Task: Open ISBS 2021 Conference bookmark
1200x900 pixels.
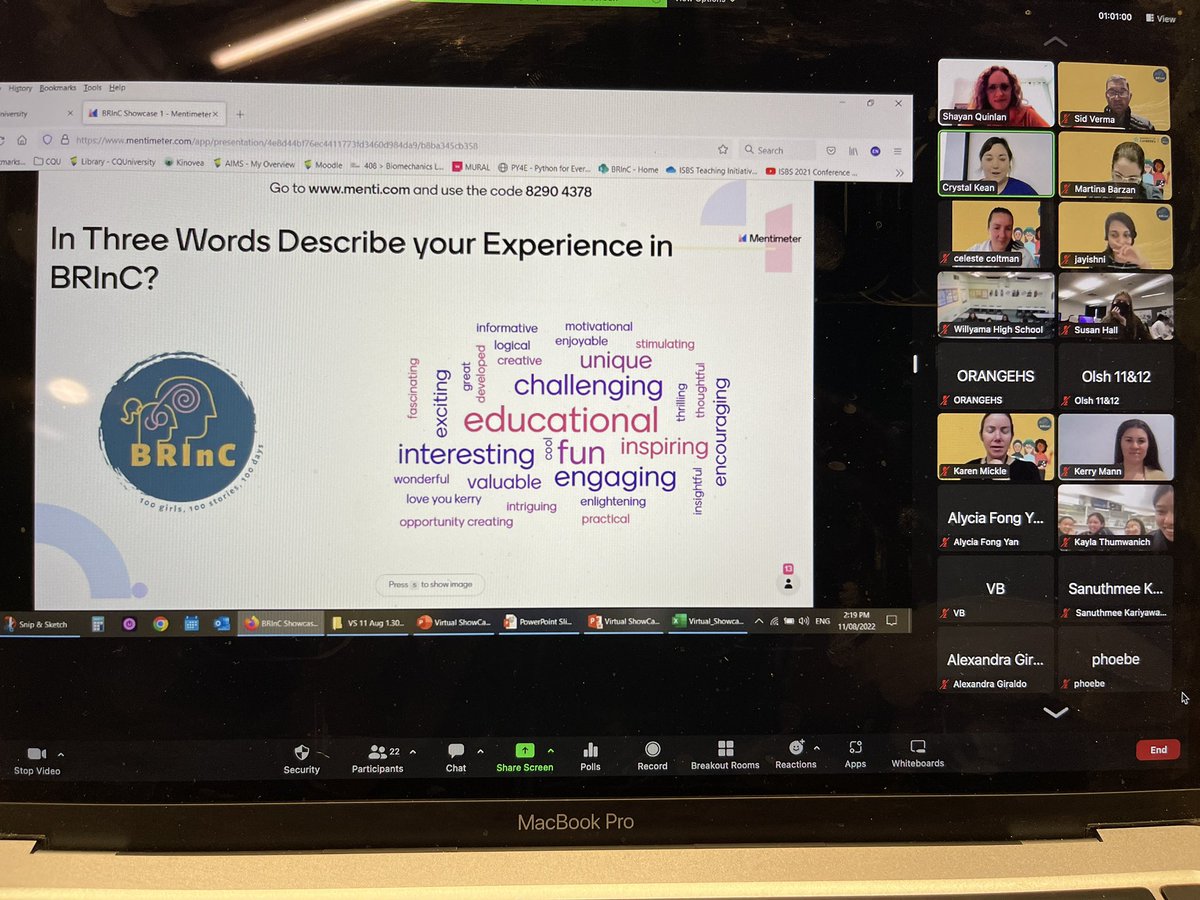Action: tap(811, 172)
